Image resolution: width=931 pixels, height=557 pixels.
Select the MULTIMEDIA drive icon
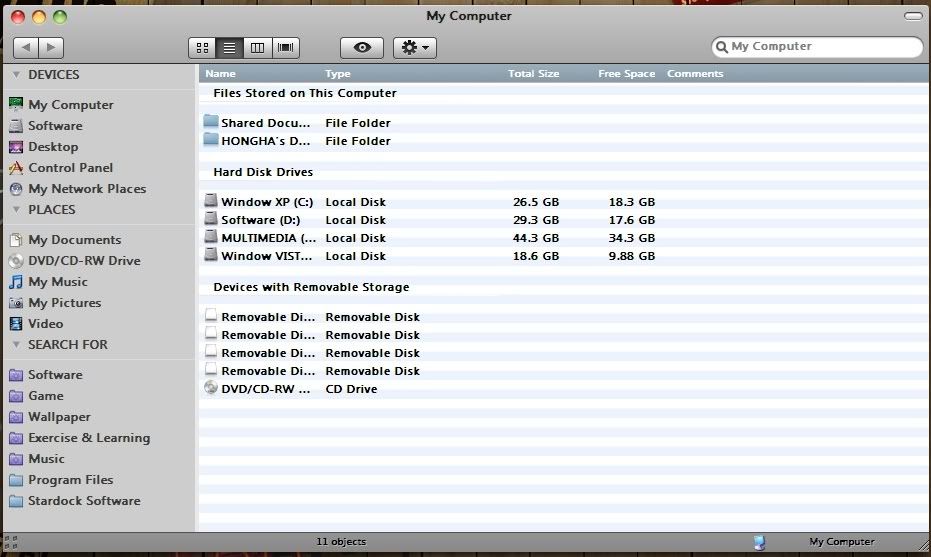pyautogui.click(x=211, y=236)
